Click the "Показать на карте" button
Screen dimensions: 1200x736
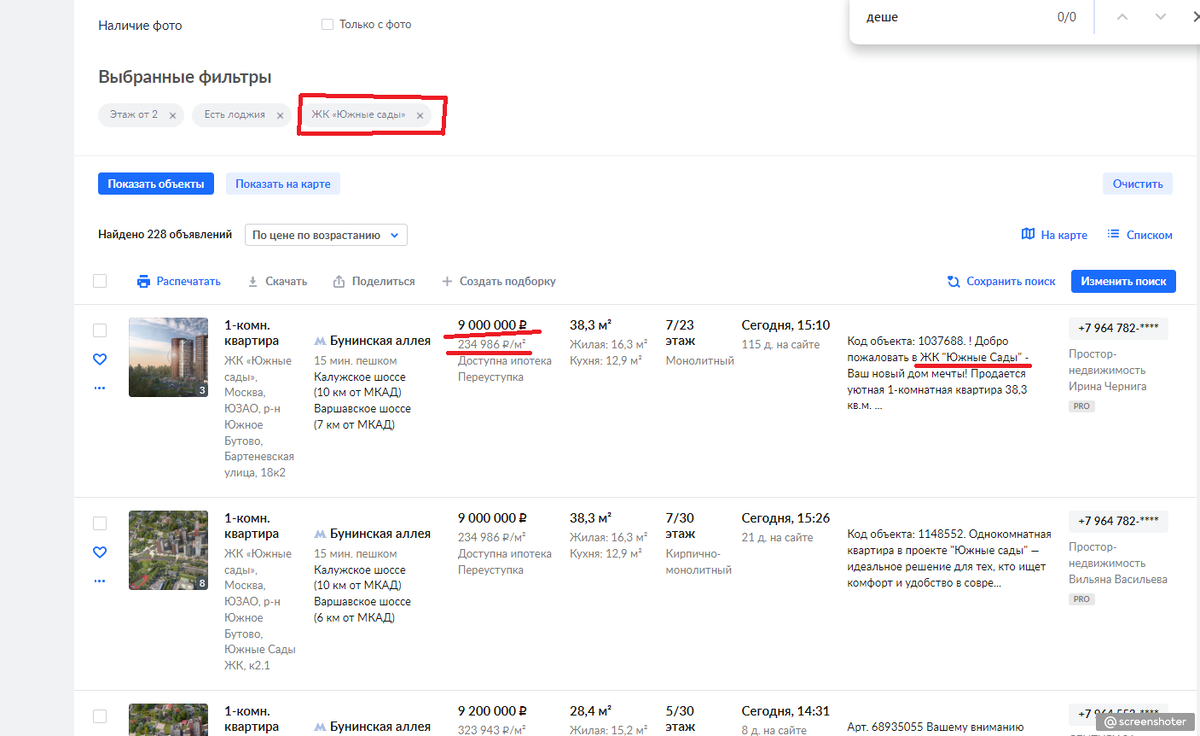click(283, 184)
